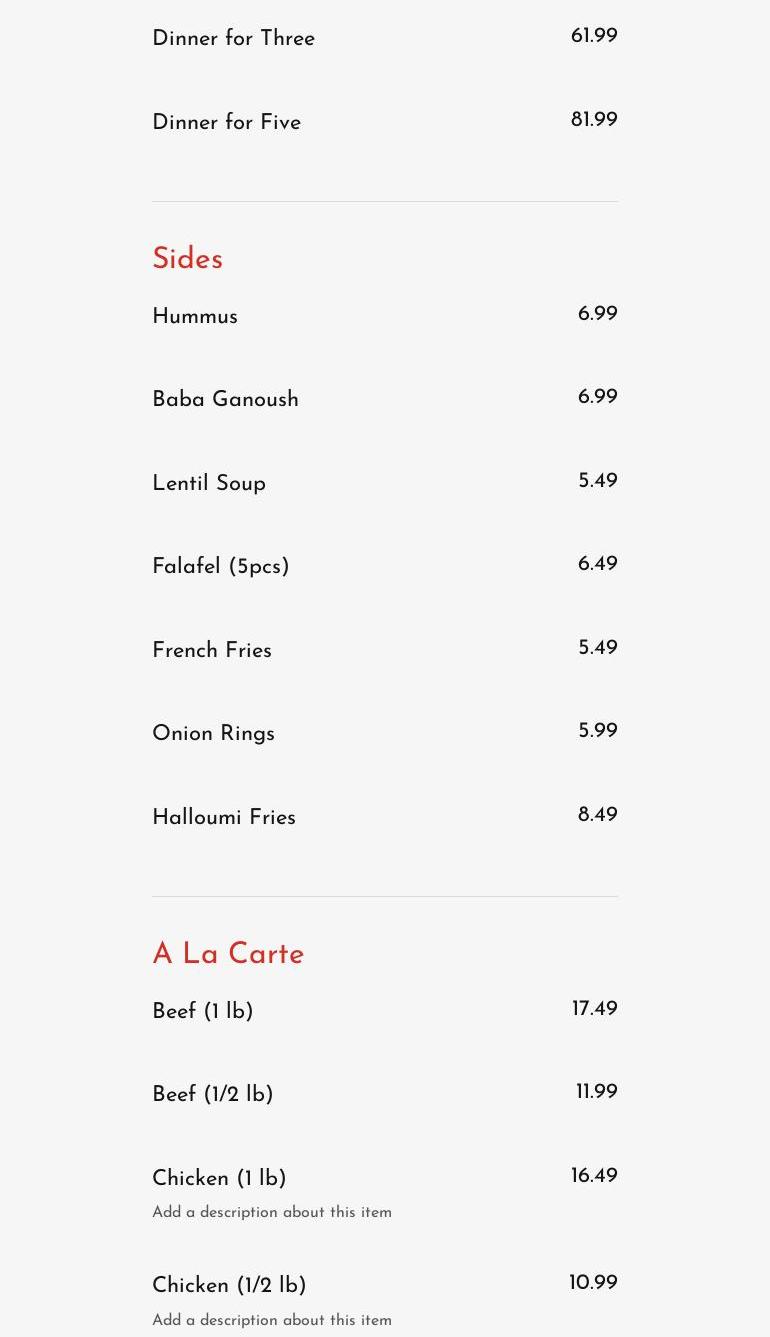Select Baba Ganoush from Sides

(x=225, y=400)
